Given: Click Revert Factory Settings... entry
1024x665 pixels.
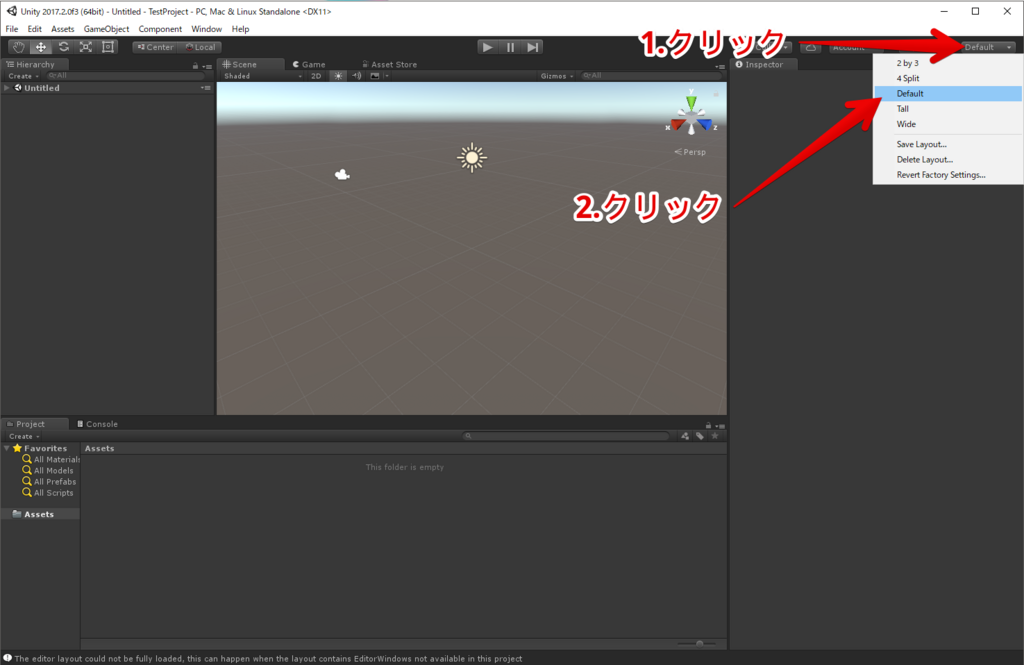Looking at the screenshot, I should pyautogui.click(x=948, y=175).
